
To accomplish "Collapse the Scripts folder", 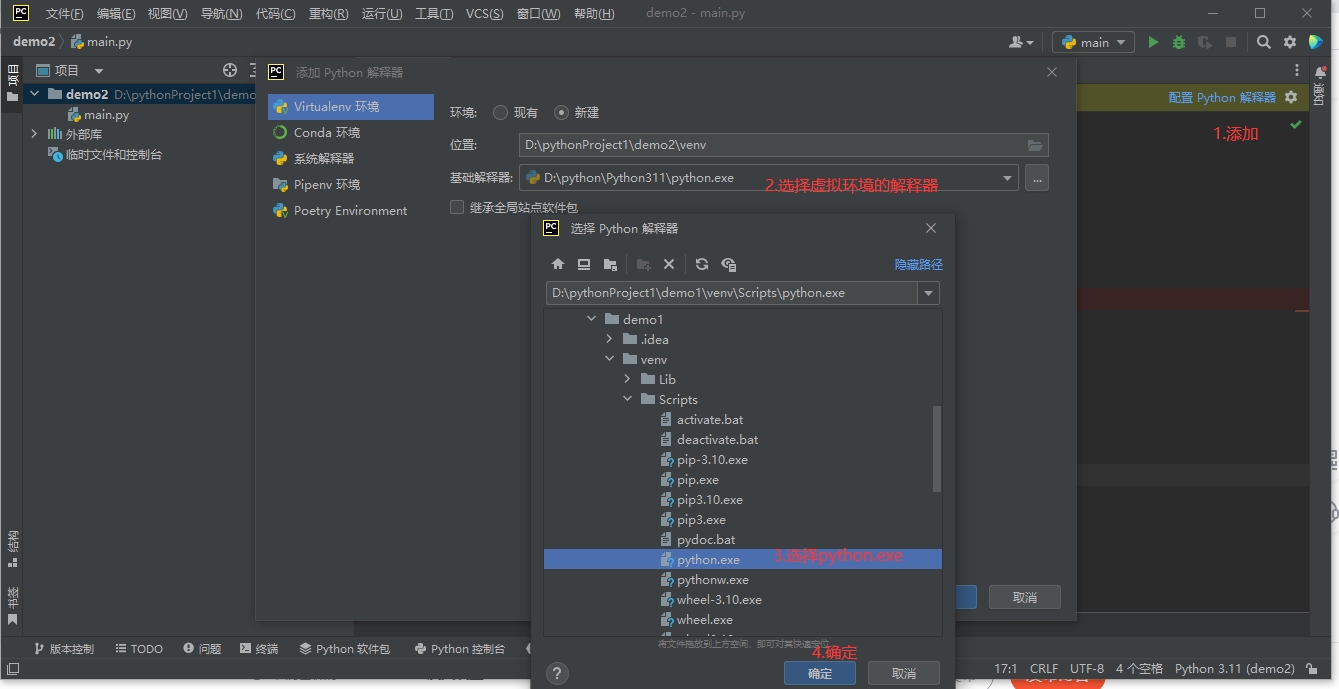I will click(627, 399).
